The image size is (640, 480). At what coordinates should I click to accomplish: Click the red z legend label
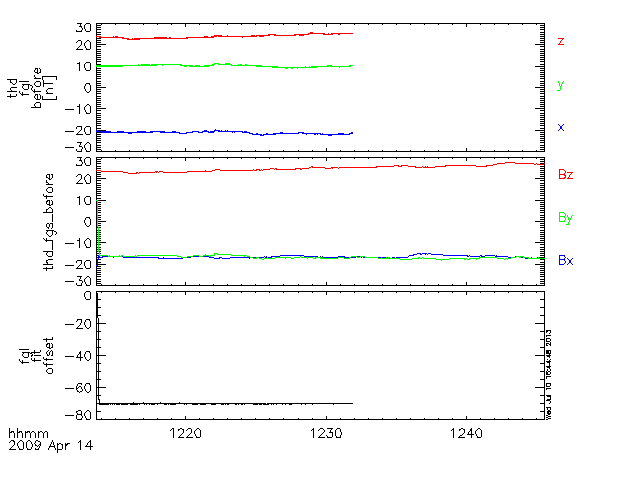tap(561, 41)
